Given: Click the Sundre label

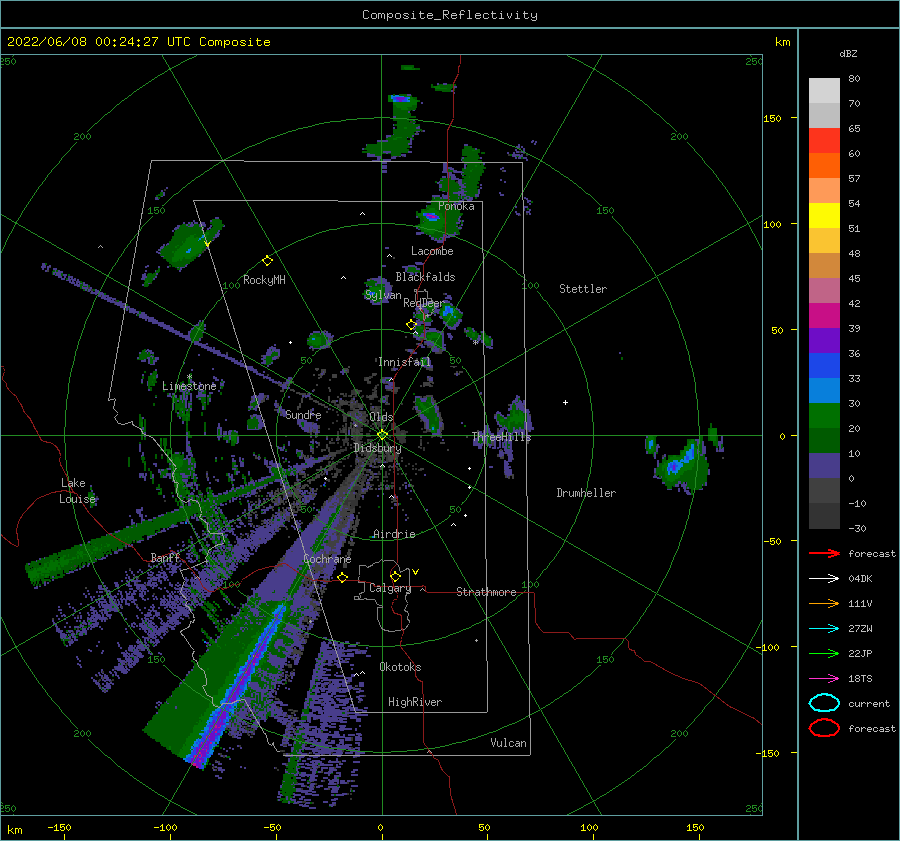Looking at the screenshot, I should pyautogui.click(x=303, y=414).
